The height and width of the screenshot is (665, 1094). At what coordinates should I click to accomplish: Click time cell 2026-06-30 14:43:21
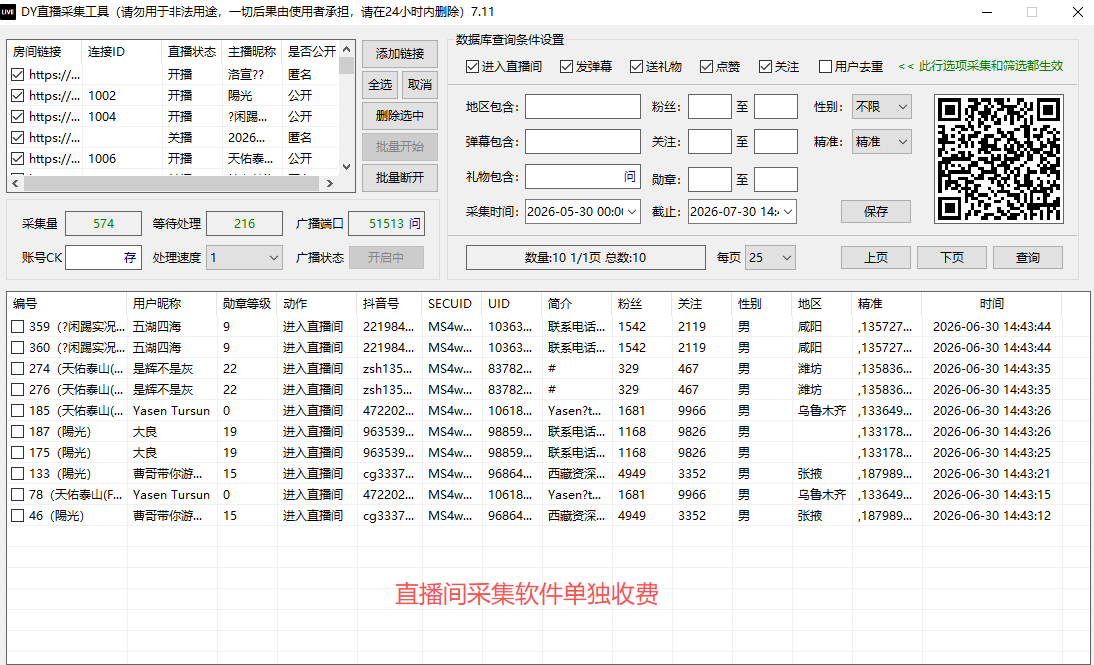point(991,474)
